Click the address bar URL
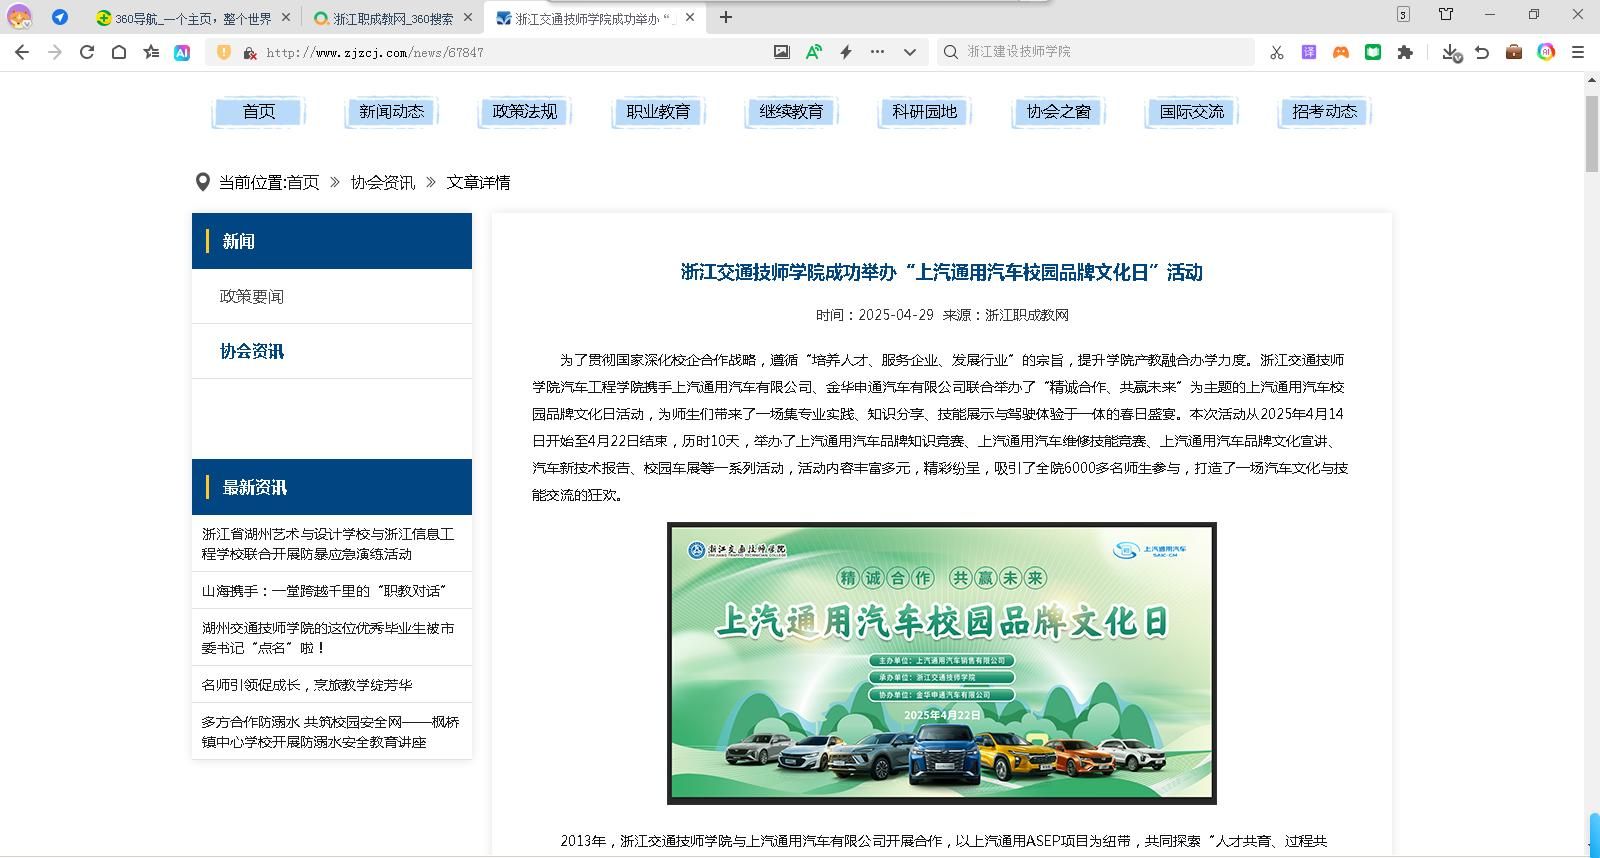1600x858 pixels. coord(375,52)
